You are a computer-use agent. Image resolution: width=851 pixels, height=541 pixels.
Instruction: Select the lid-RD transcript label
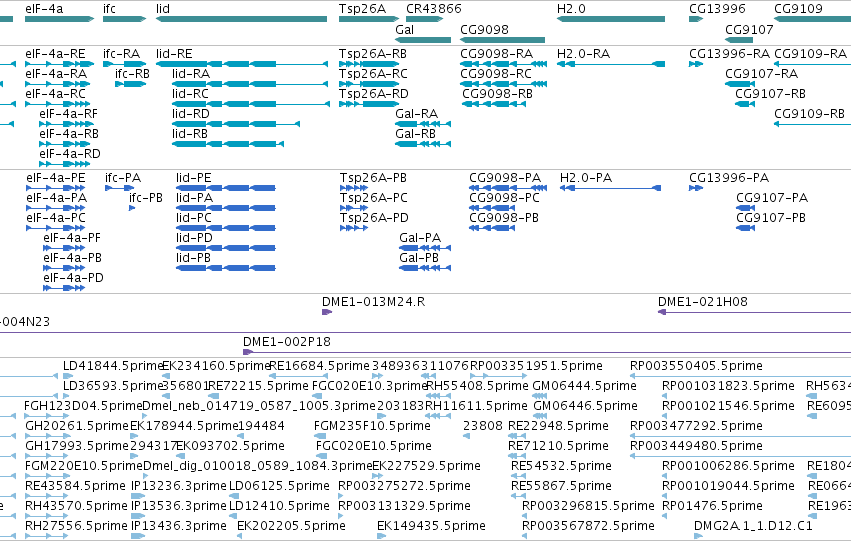pyautogui.click(x=190, y=113)
